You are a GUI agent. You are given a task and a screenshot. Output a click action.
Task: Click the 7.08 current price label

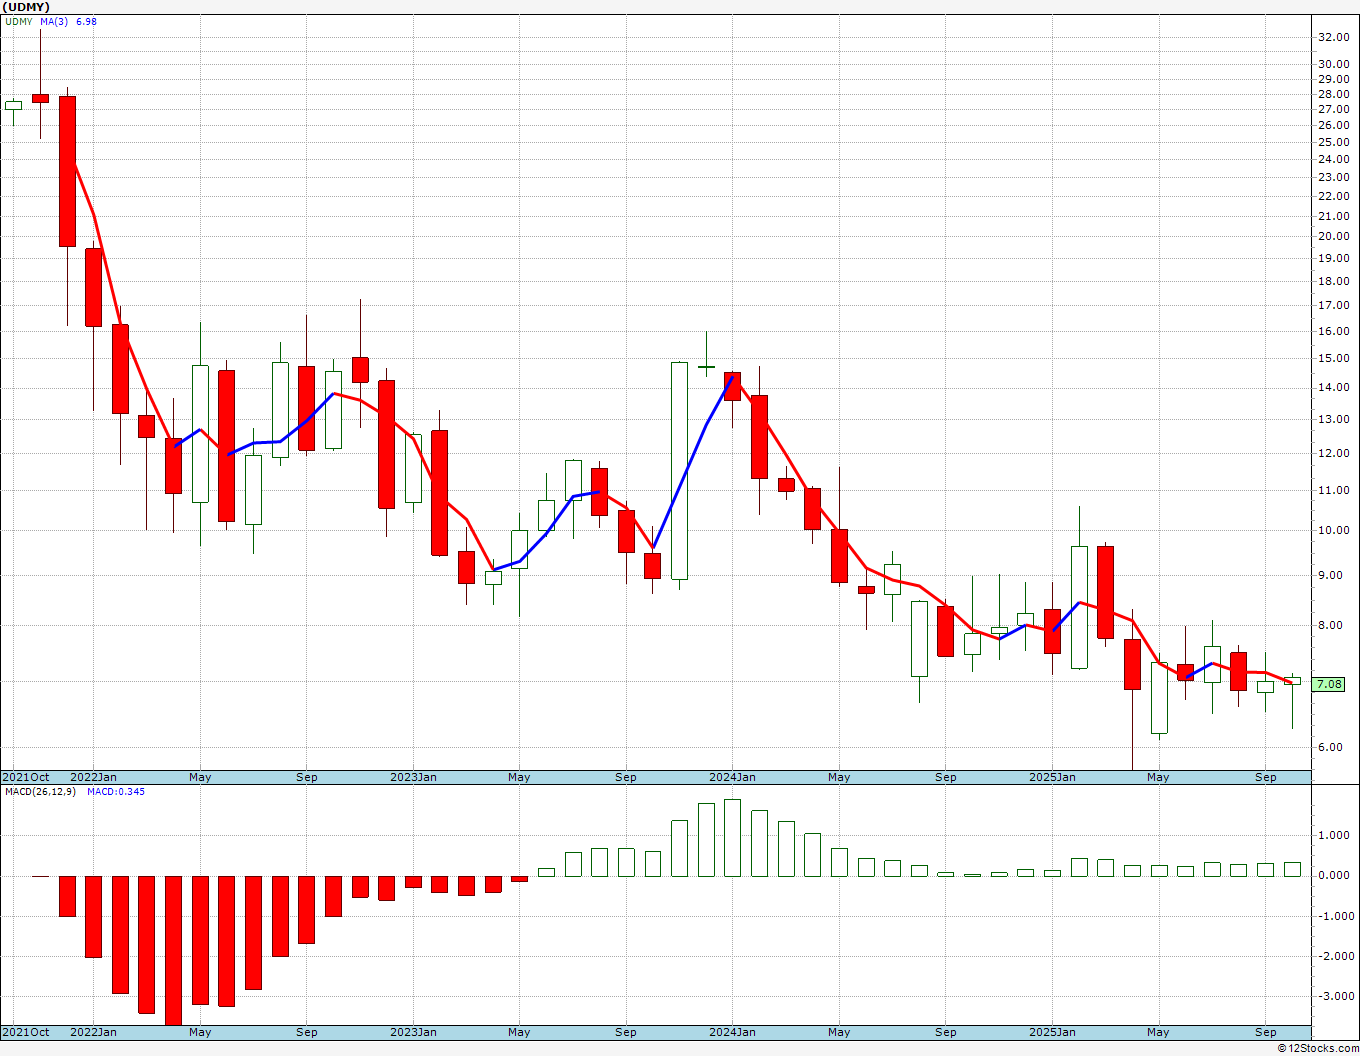pyautogui.click(x=1329, y=685)
